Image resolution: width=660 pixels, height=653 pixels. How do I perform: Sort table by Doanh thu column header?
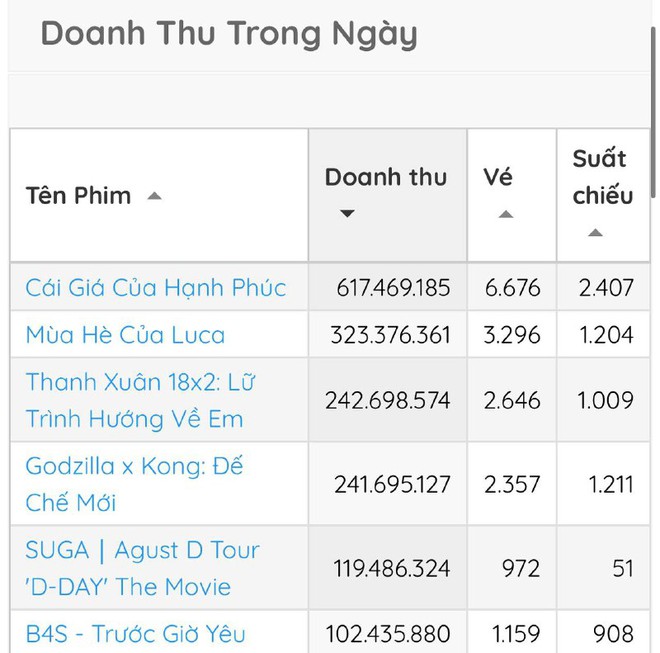[x=385, y=178]
